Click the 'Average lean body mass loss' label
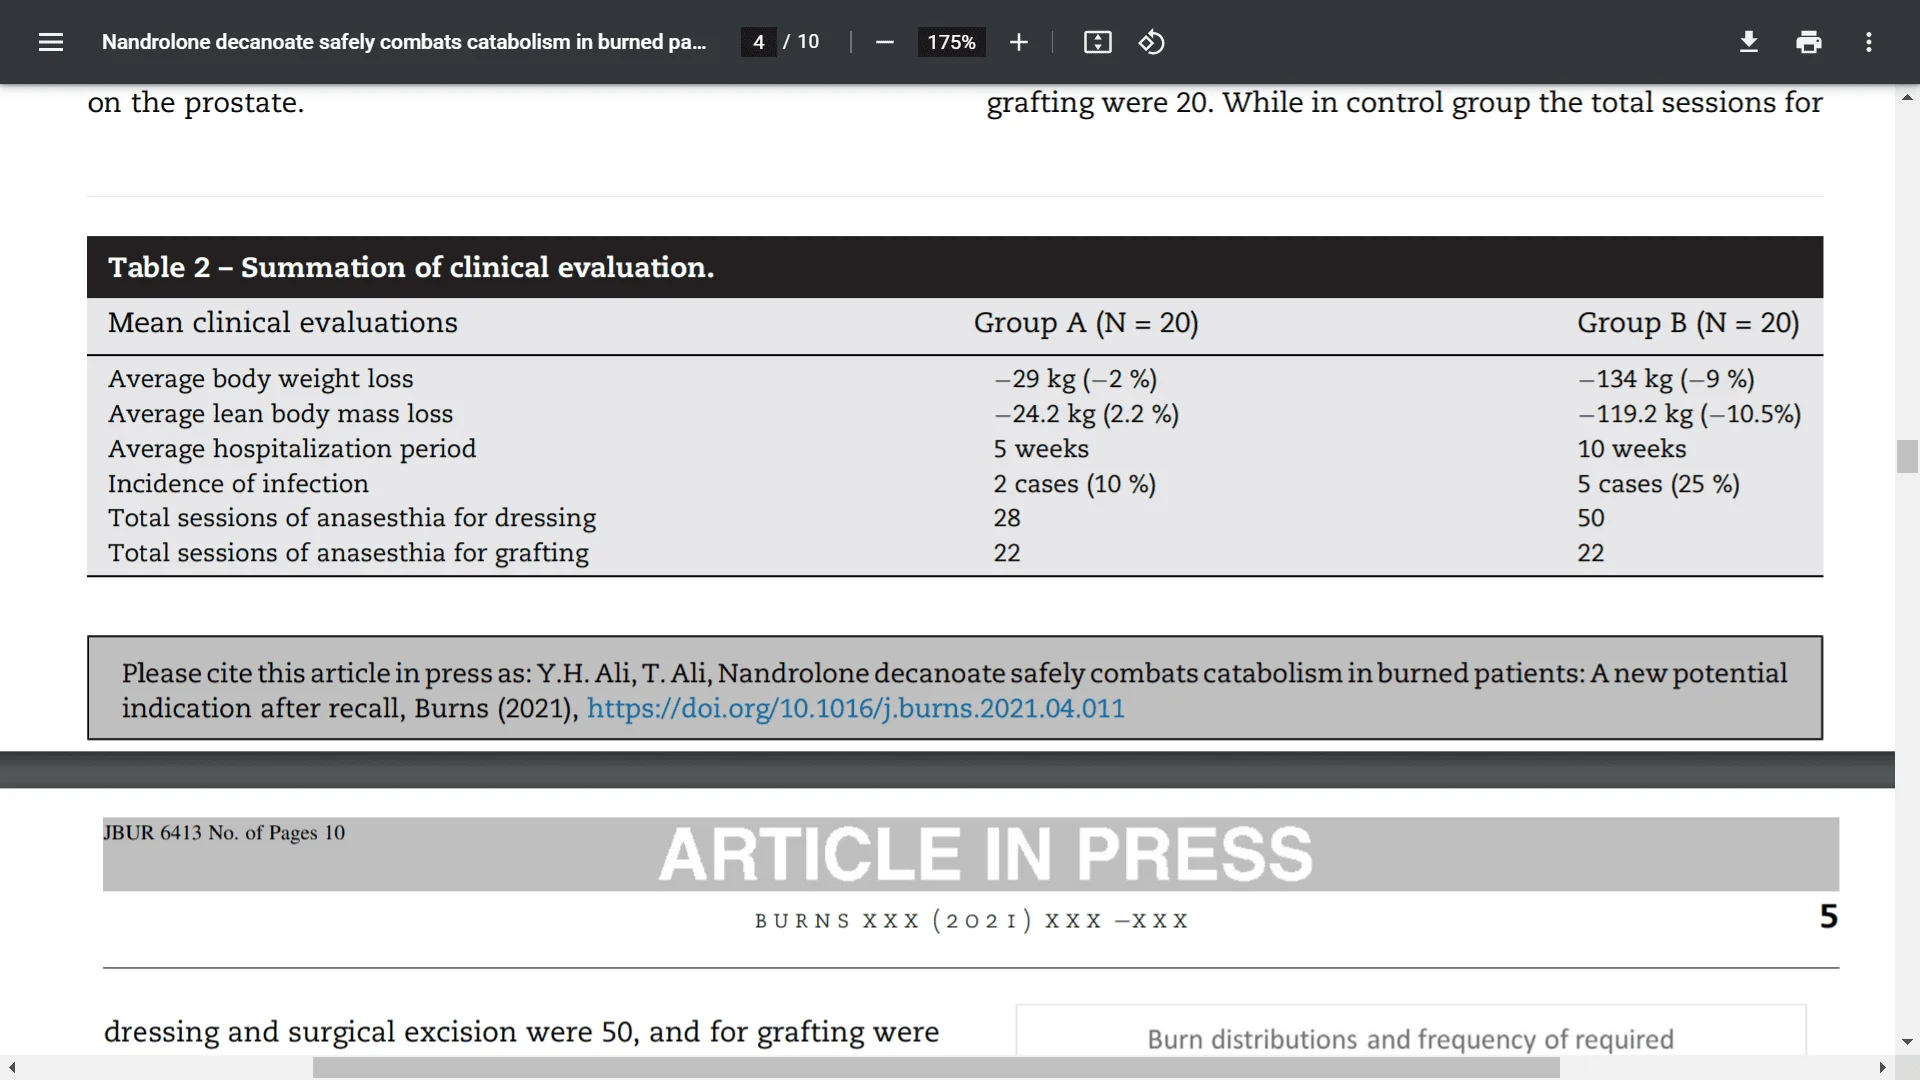Image resolution: width=1920 pixels, height=1080 pixels. 281,414
